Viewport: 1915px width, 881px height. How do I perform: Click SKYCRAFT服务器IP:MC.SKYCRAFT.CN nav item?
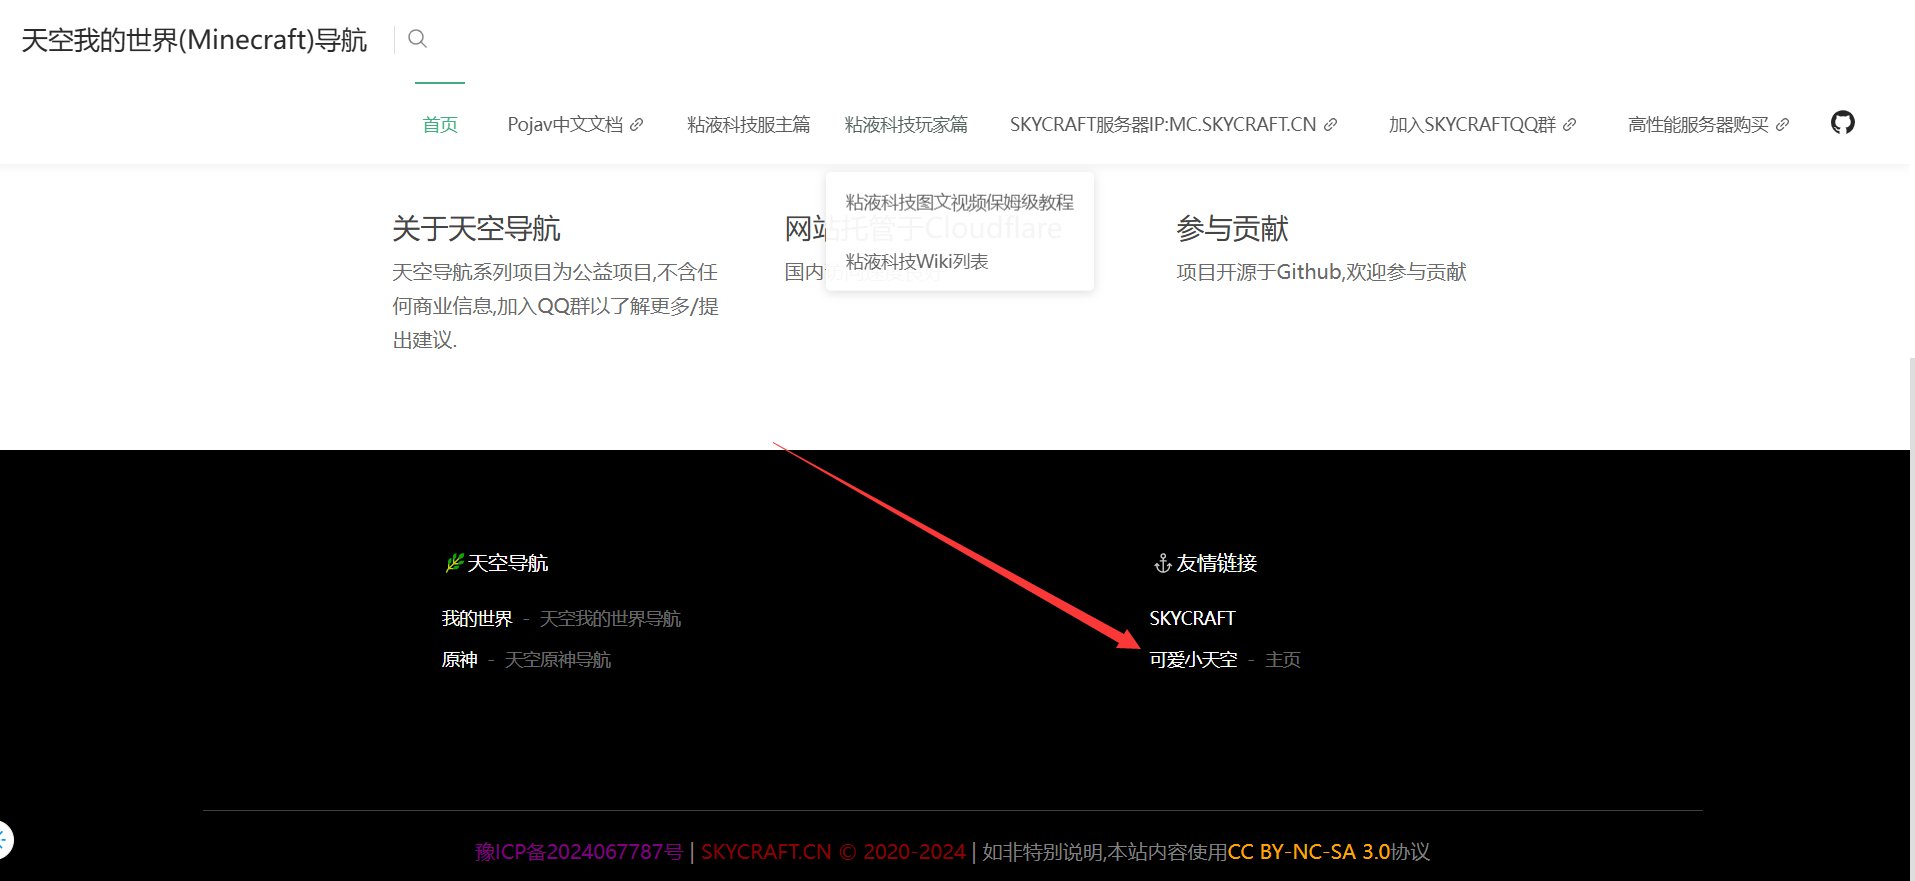1163,125
